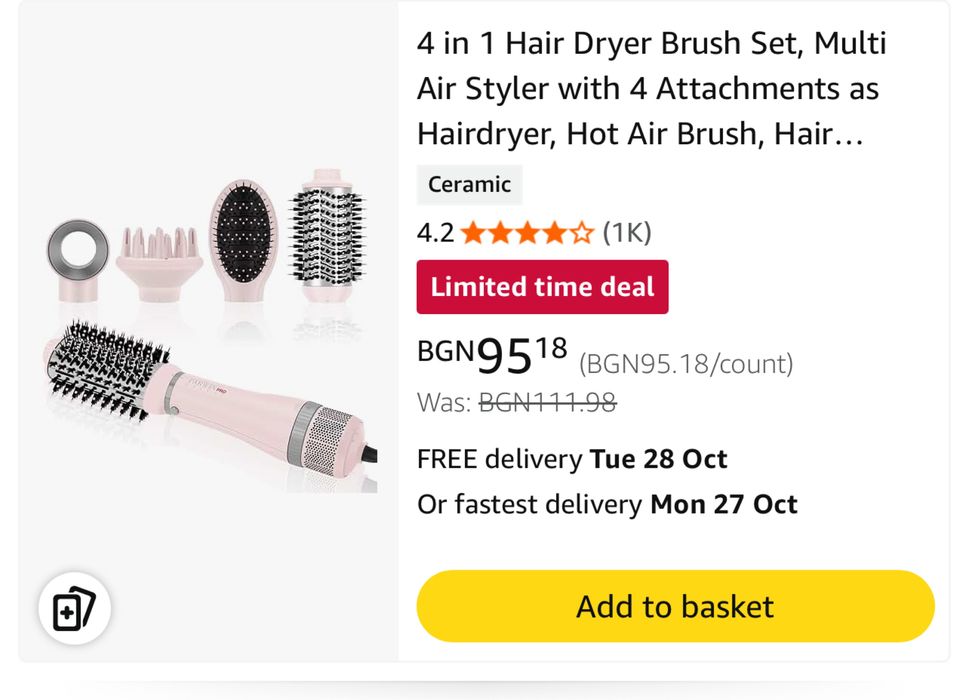Click the fastest delivery Mon 27 Oct text
The width and height of the screenshot is (969, 700).
point(607,504)
